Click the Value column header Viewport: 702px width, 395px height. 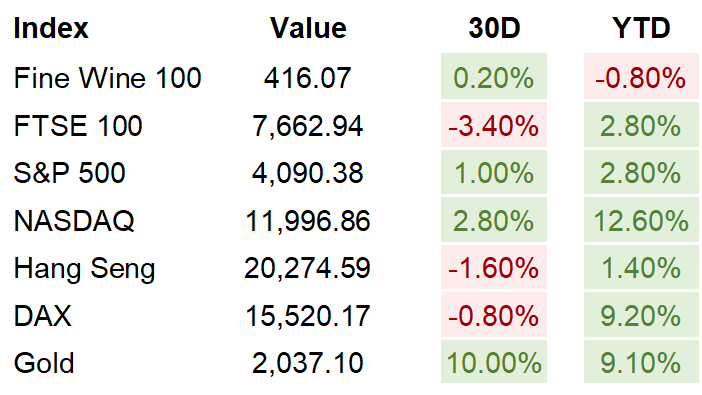click(x=308, y=28)
